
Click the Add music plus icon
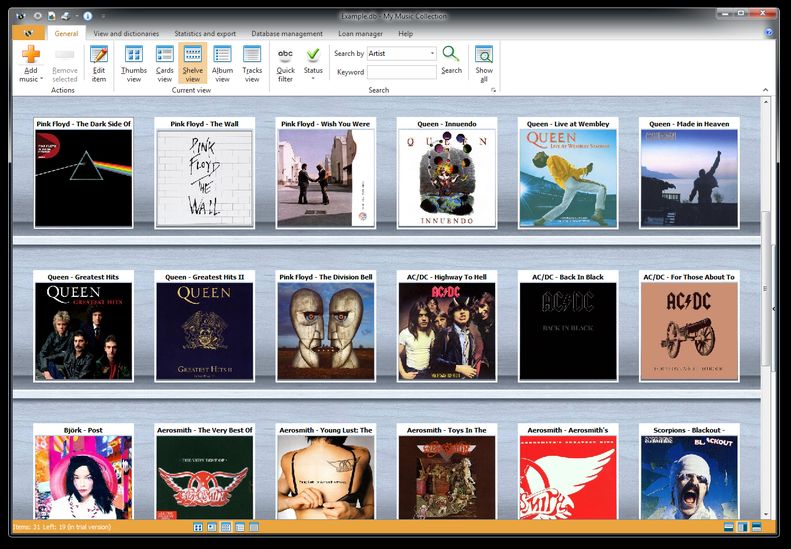pyautogui.click(x=31, y=54)
